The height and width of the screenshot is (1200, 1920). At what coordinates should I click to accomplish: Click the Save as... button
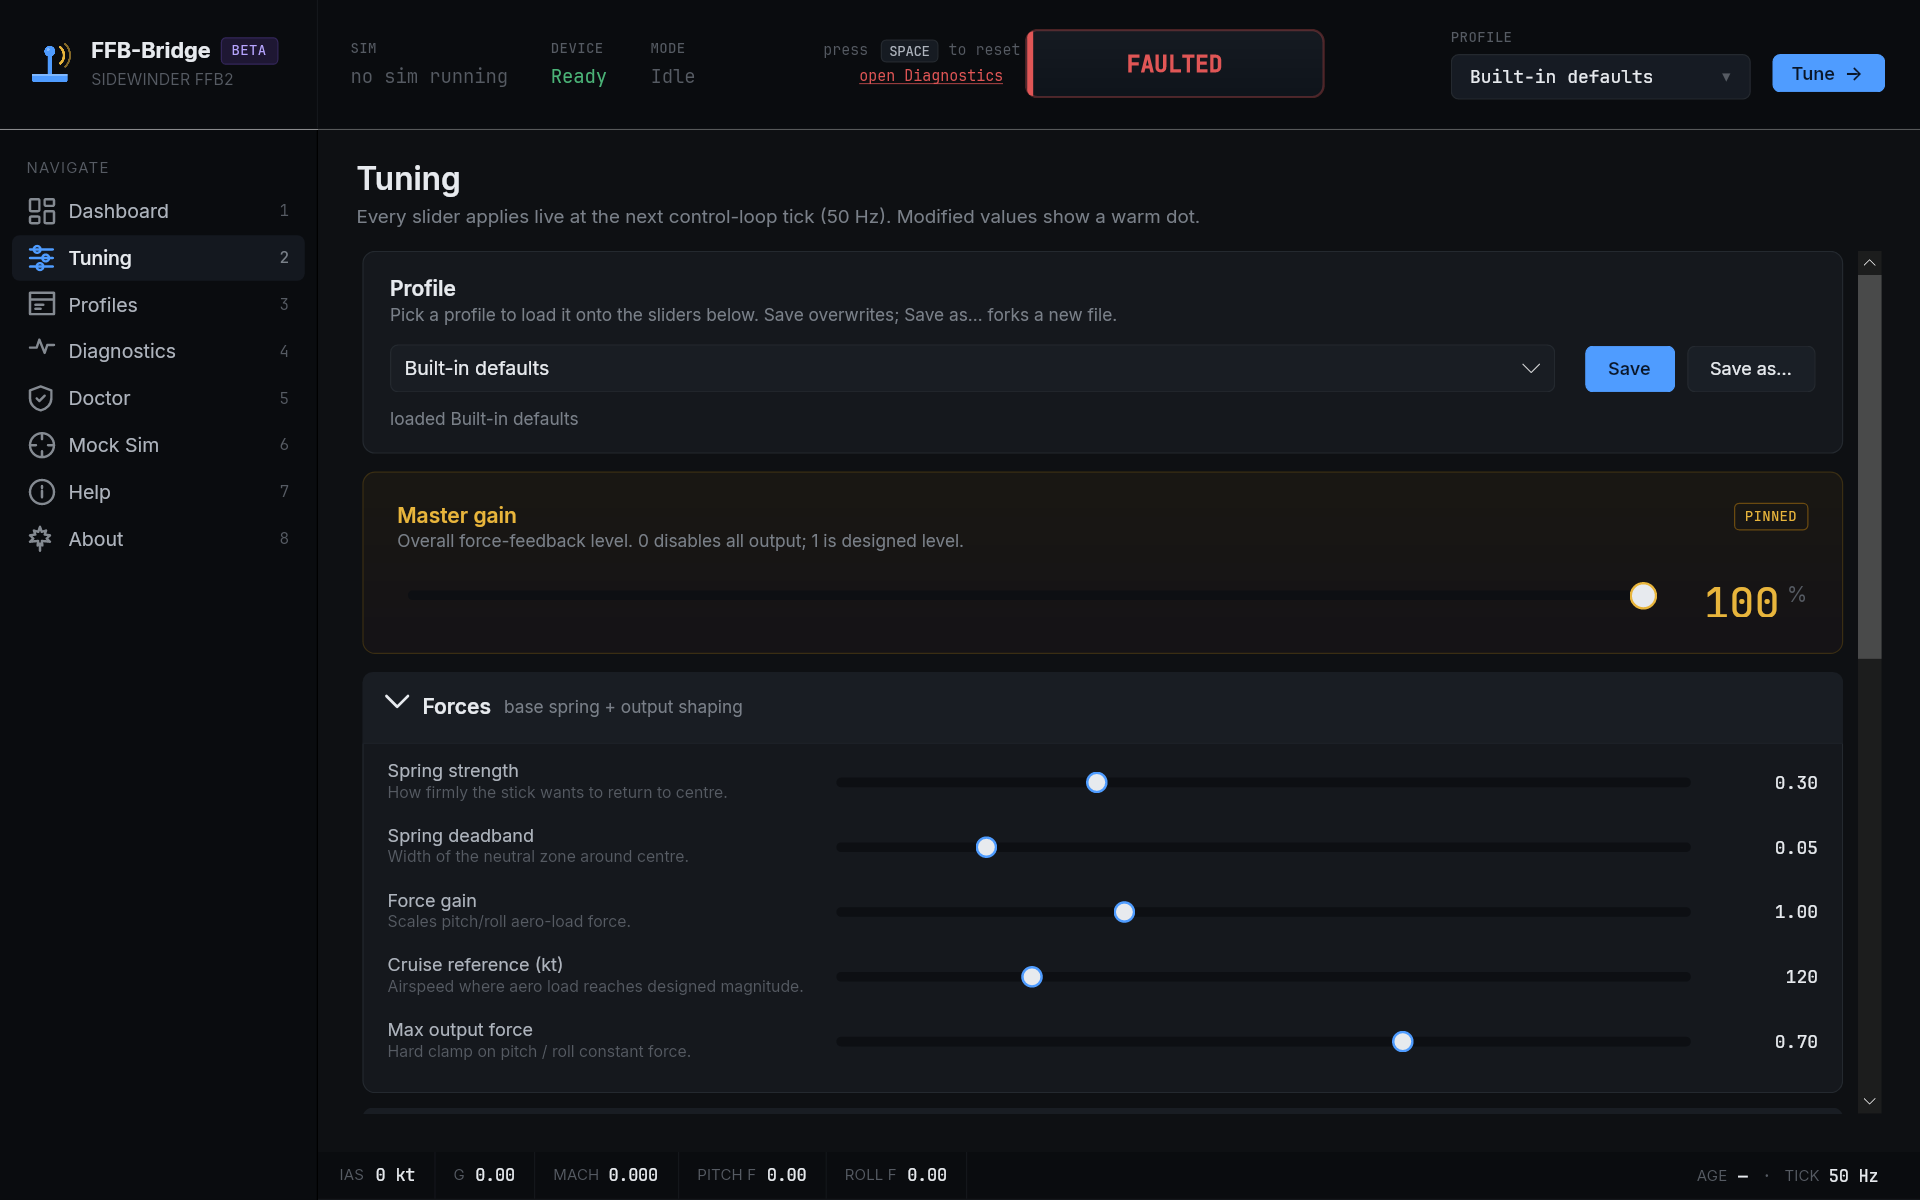click(1750, 369)
